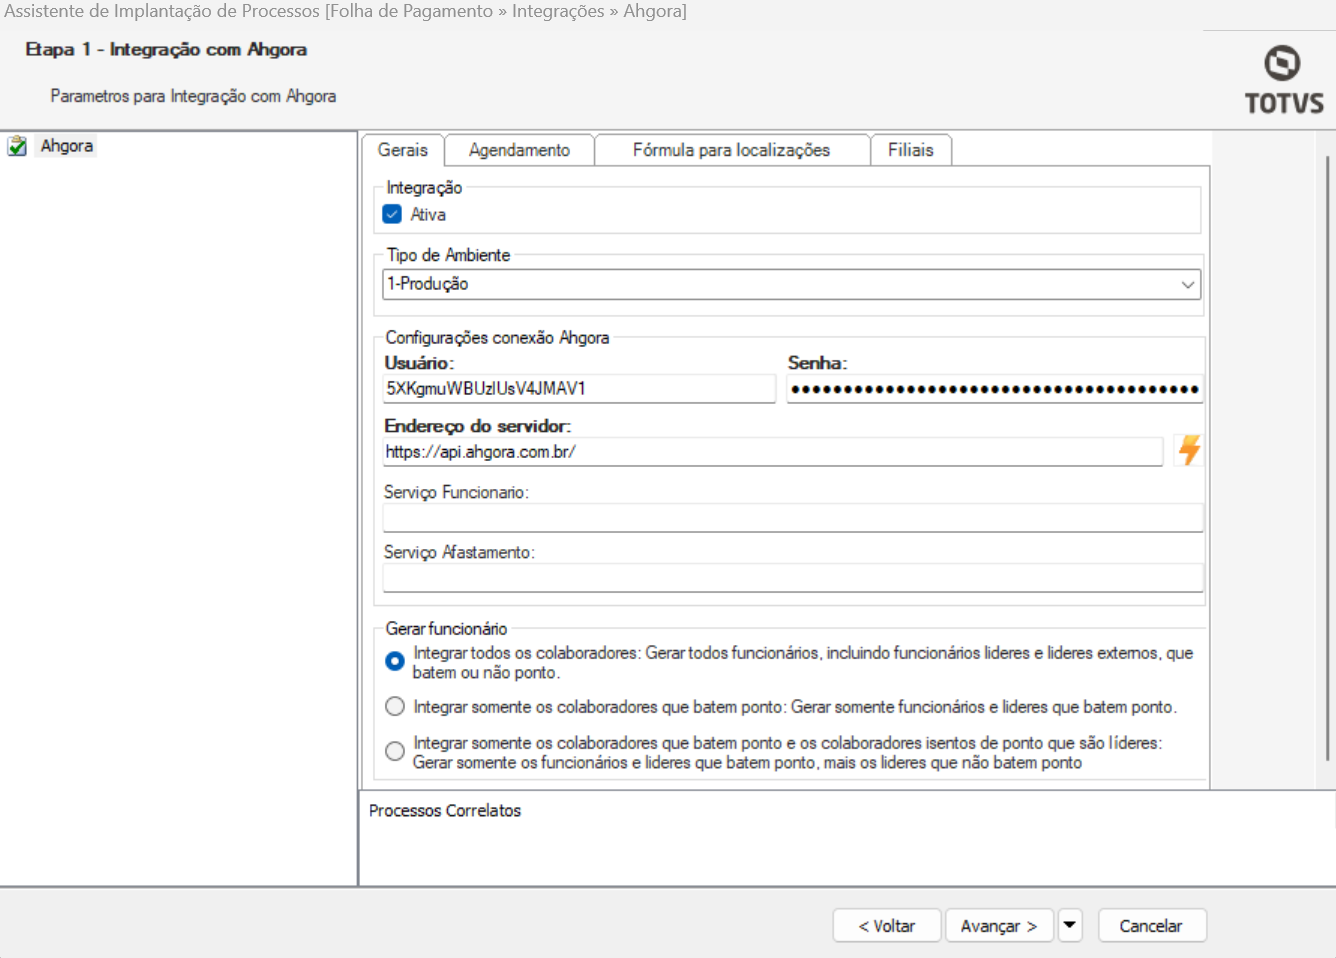This screenshot has height=958, width=1336.
Task: Switch to the Gerais tab
Action: [x=402, y=150]
